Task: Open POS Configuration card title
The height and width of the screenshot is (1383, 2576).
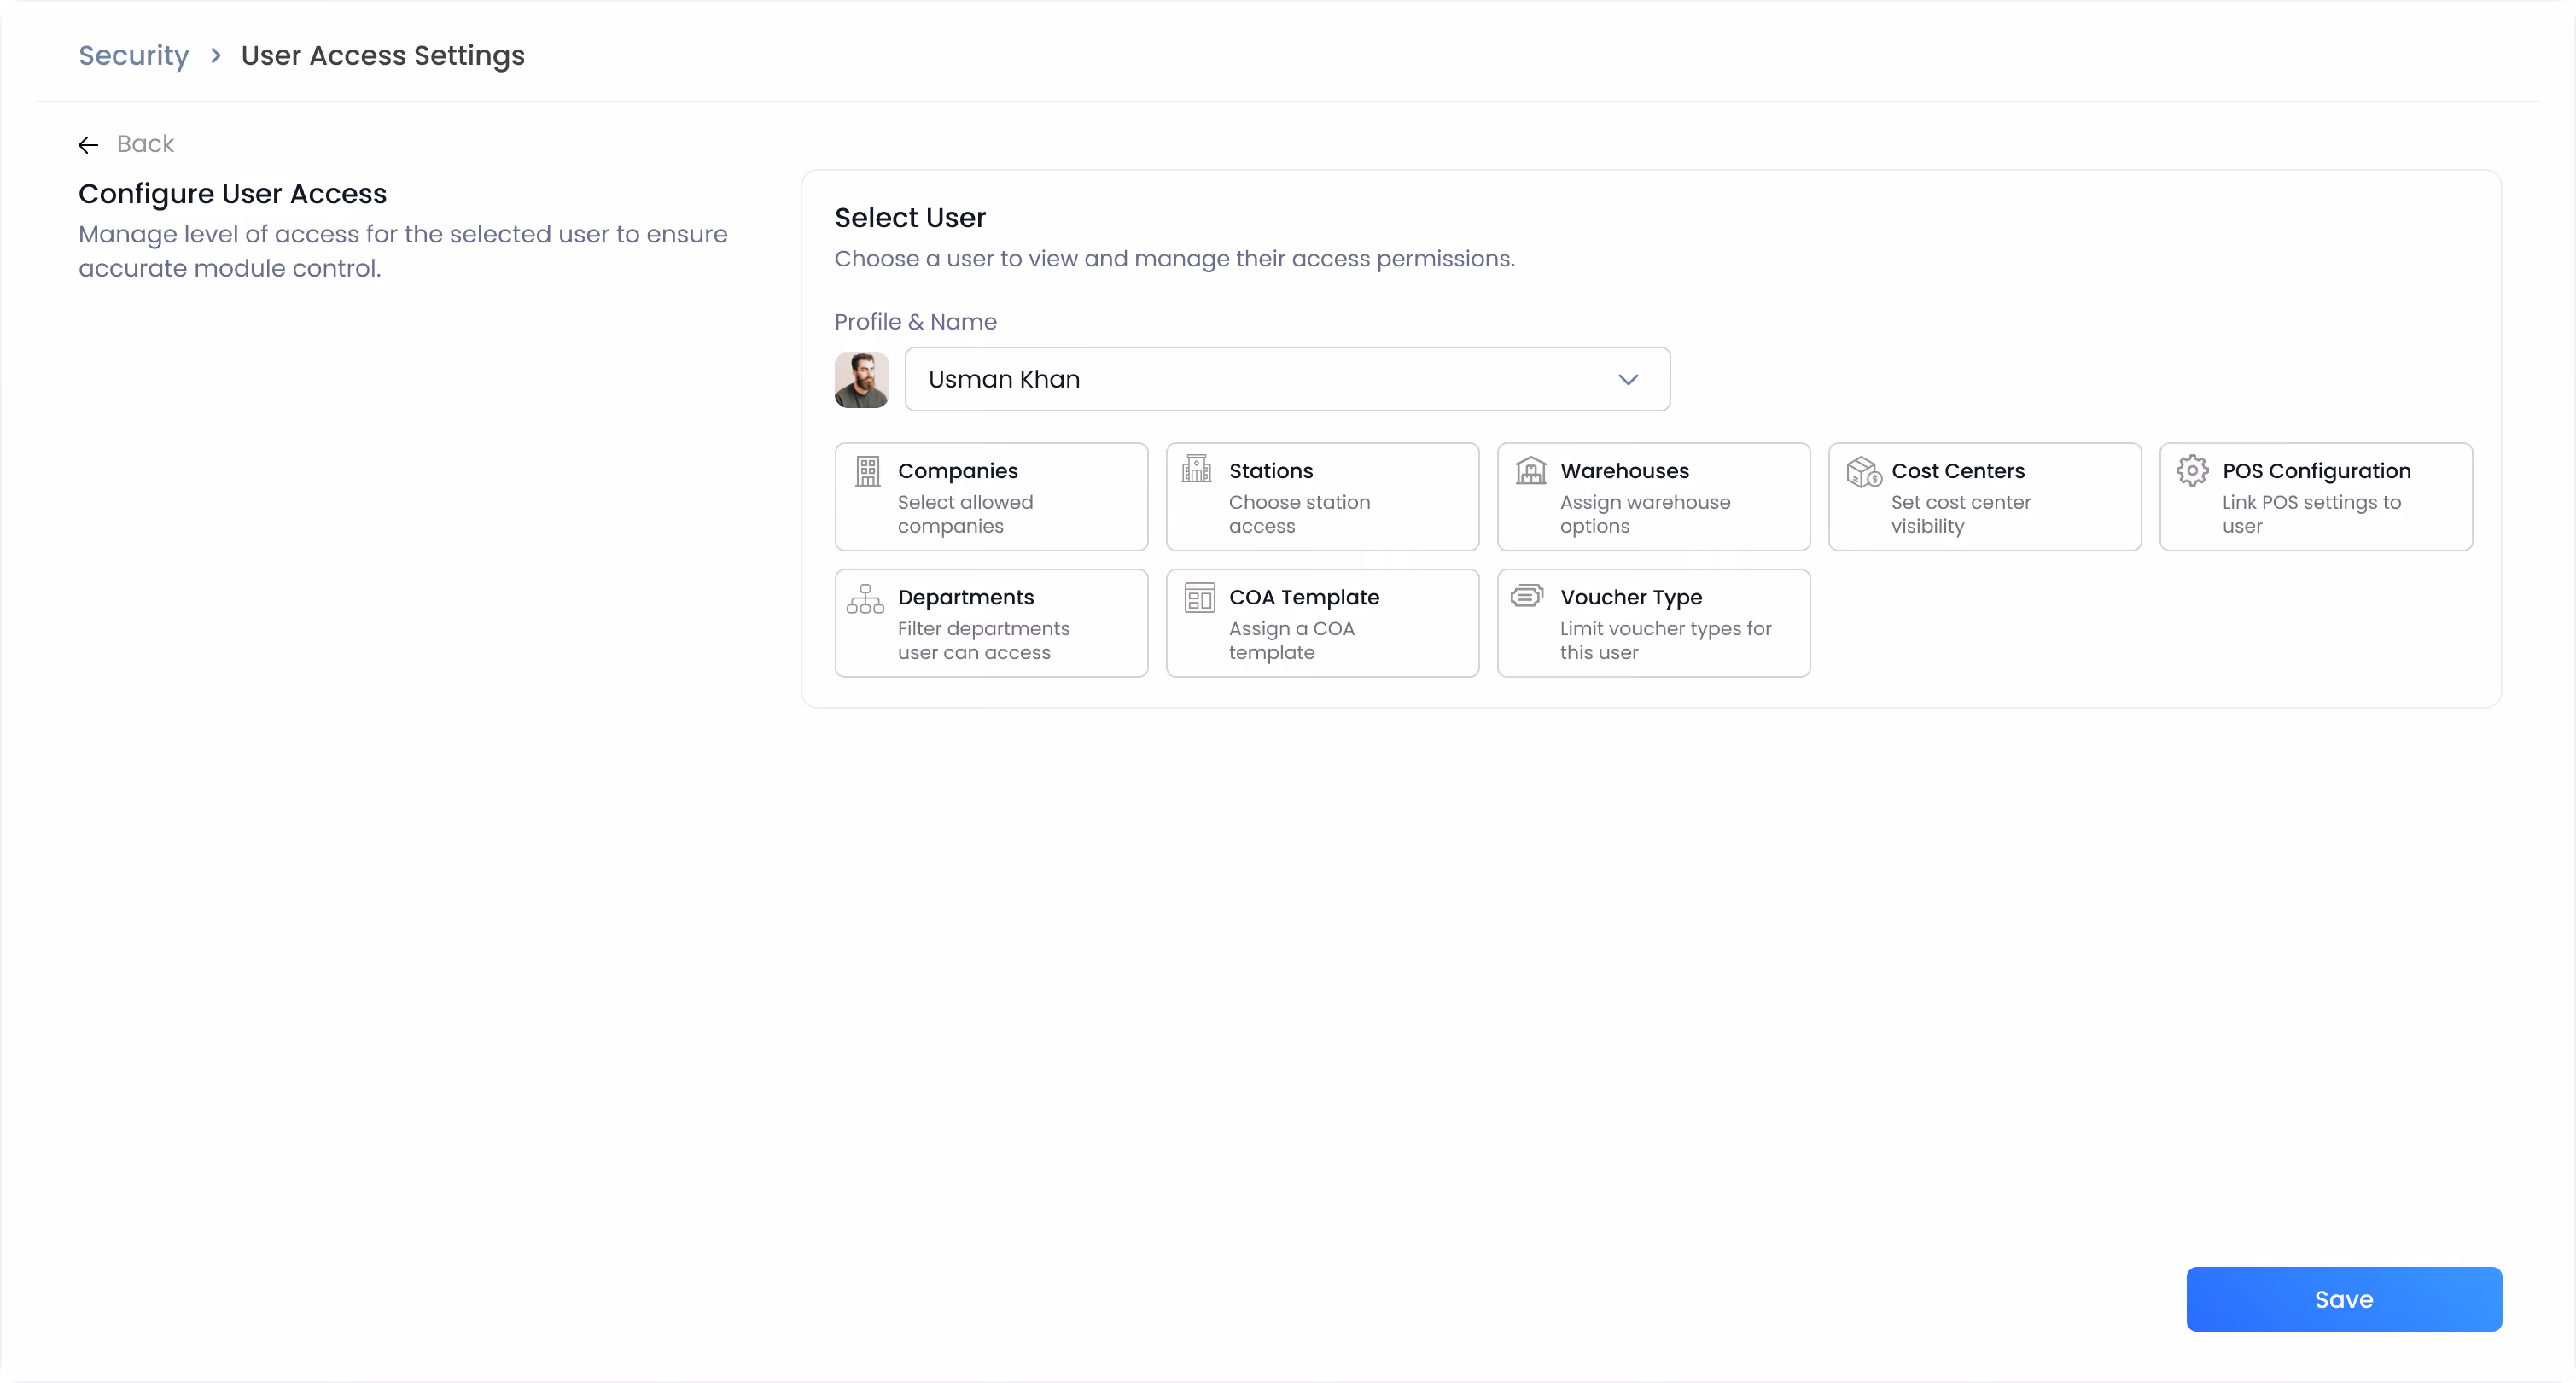Action: [2316, 470]
